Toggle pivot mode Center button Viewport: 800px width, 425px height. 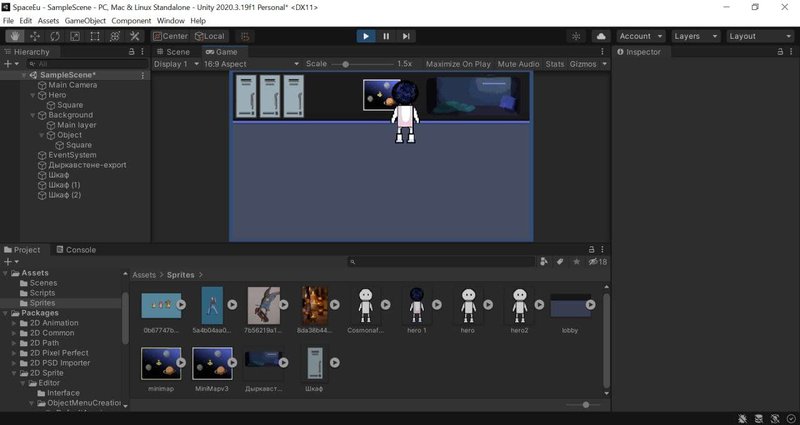(x=170, y=36)
